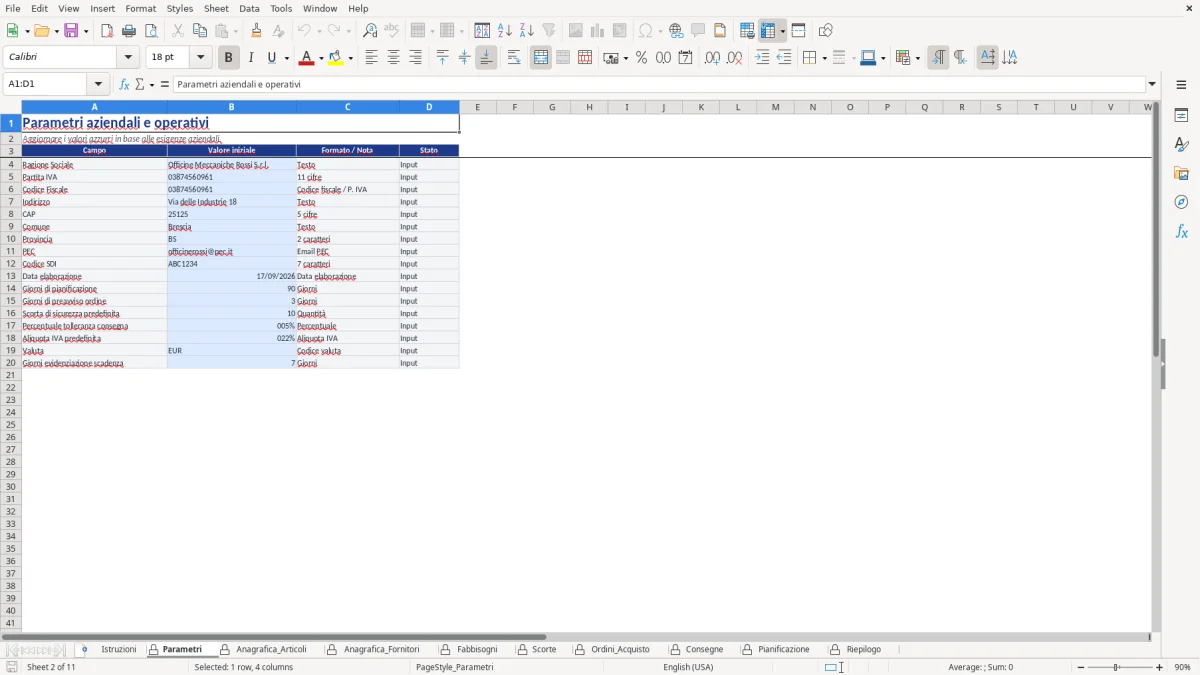Image resolution: width=1200 pixels, height=675 pixels.
Task: Open the sidebar Gallery deck
Action: (1181, 173)
